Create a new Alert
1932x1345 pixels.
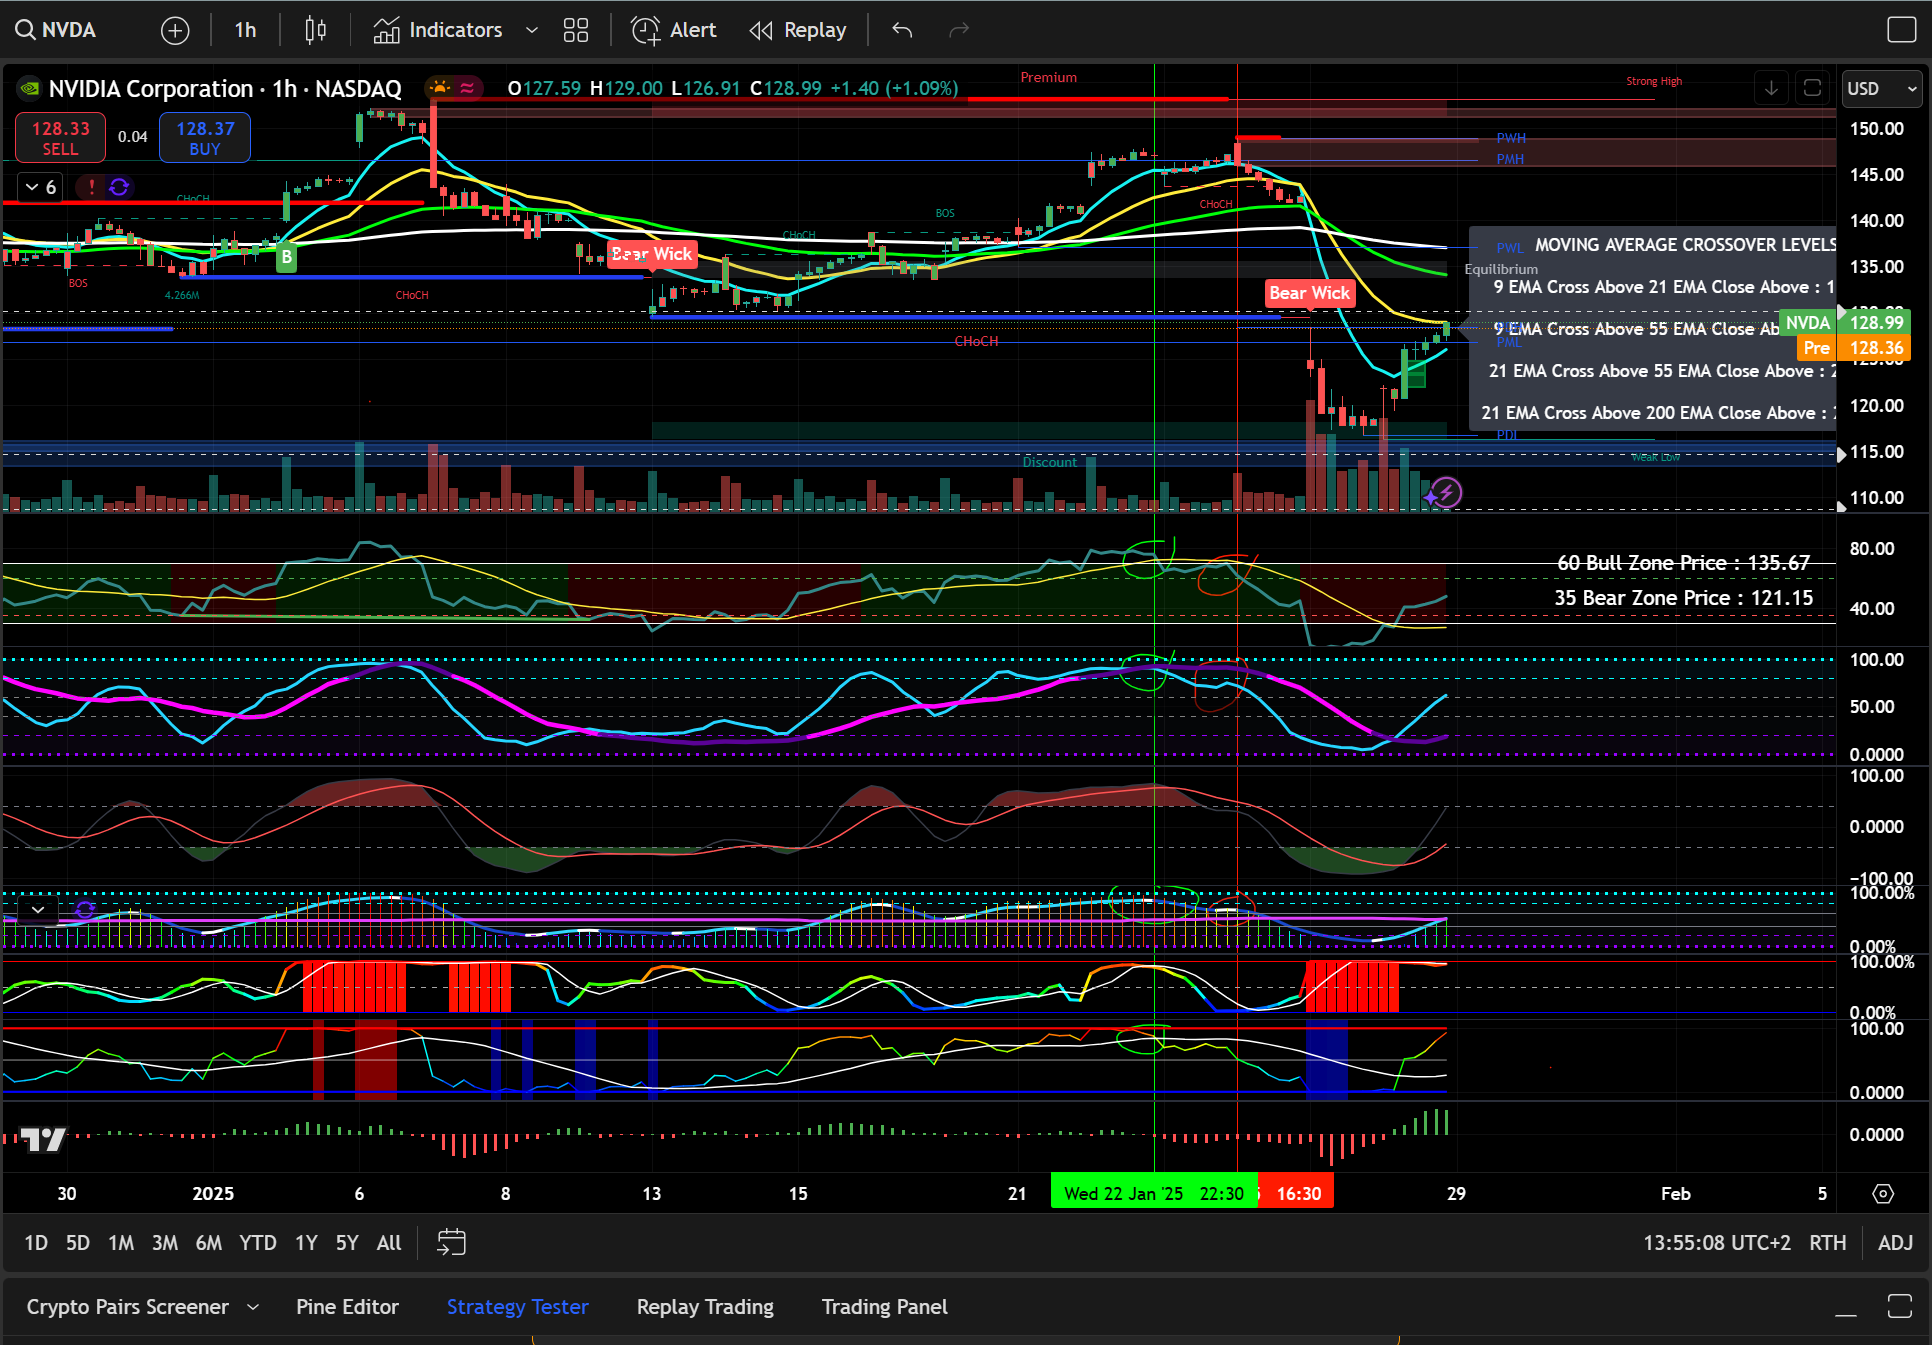[674, 30]
